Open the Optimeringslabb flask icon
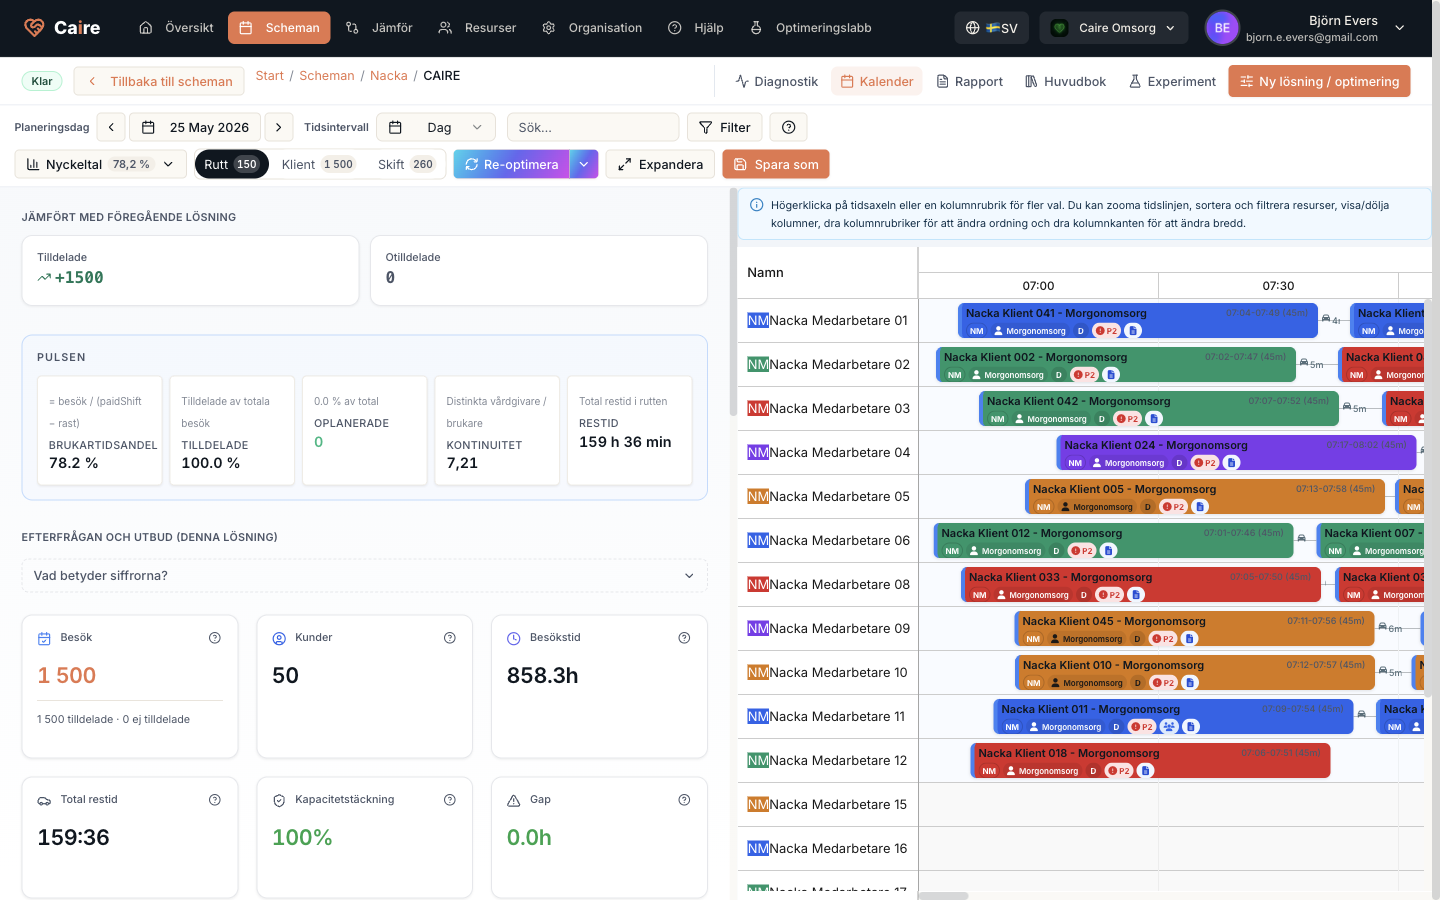This screenshot has height=900, width=1440. click(756, 28)
